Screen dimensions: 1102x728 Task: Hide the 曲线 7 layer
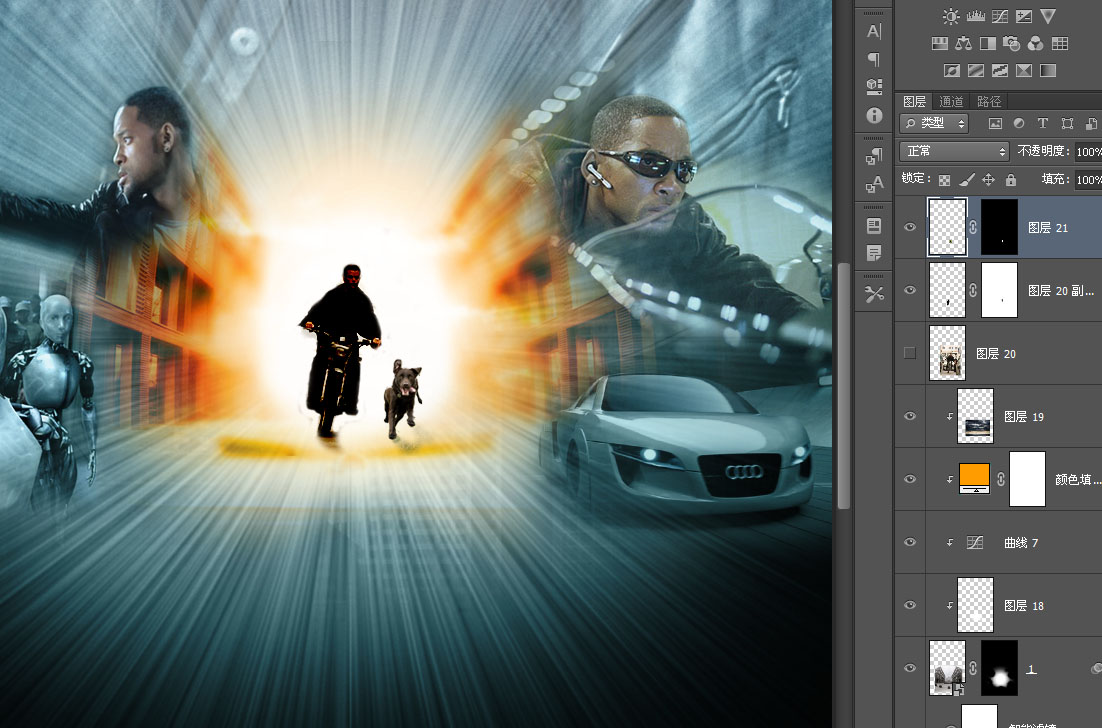coord(910,542)
